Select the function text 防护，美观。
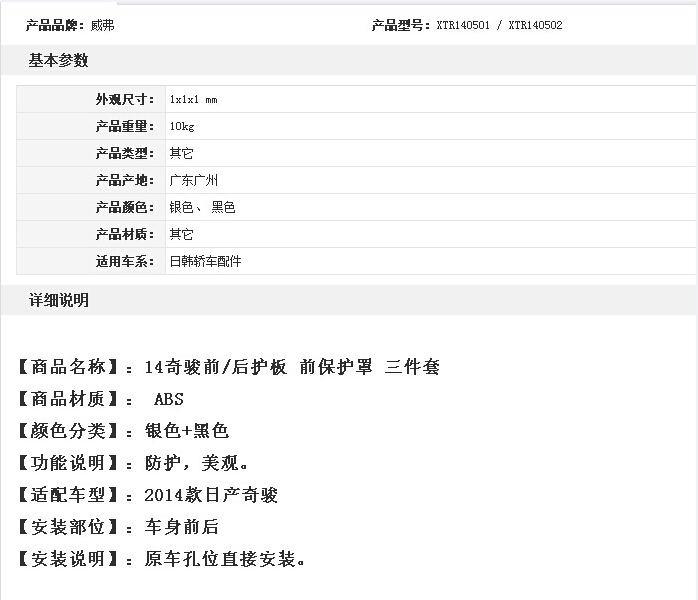The height and width of the screenshot is (600, 698). tap(196, 463)
